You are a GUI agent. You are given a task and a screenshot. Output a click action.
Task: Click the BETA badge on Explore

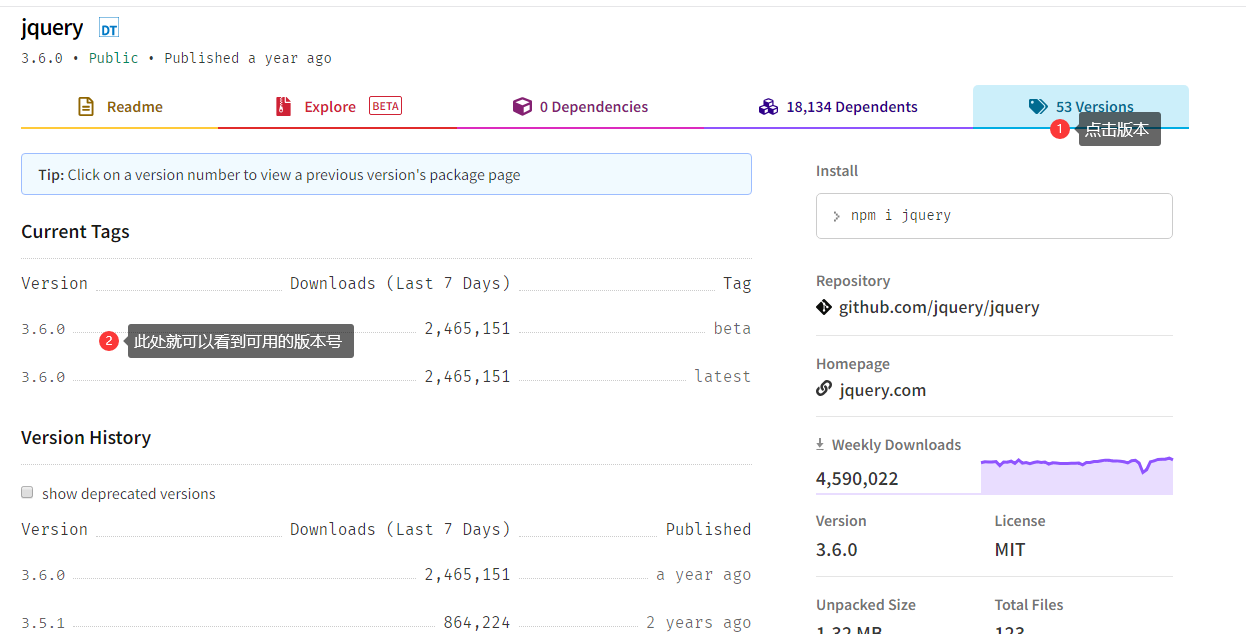coord(385,106)
